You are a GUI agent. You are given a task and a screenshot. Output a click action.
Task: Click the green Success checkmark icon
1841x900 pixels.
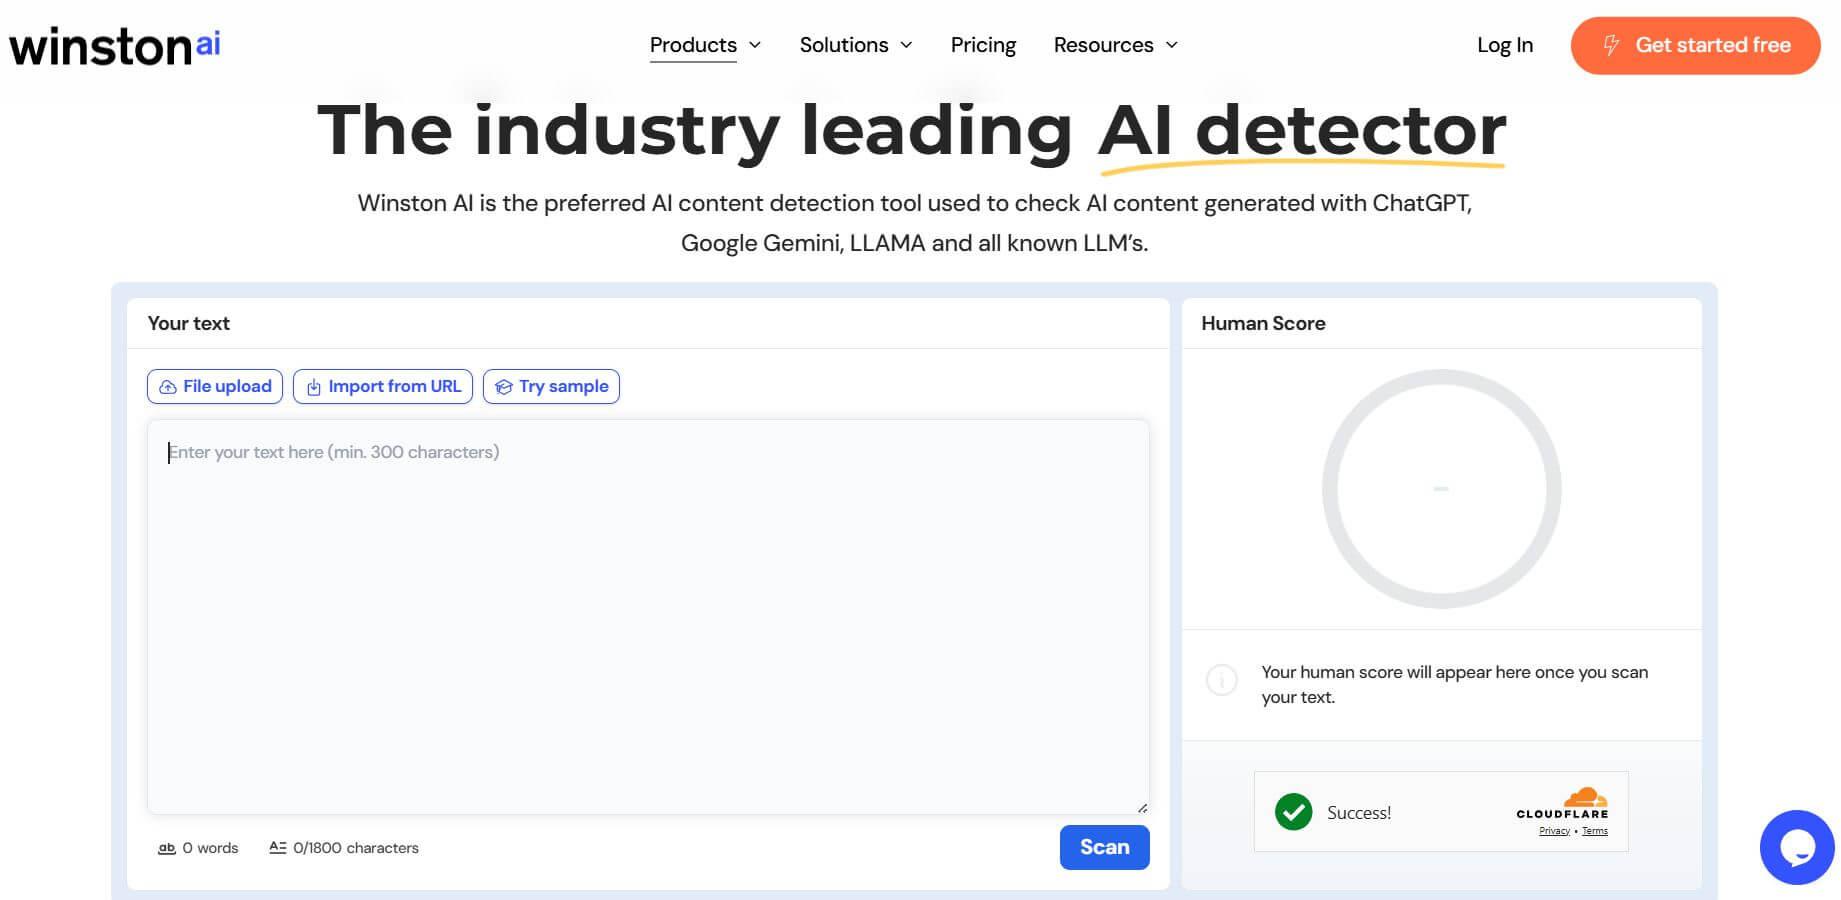coord(1293,812)
